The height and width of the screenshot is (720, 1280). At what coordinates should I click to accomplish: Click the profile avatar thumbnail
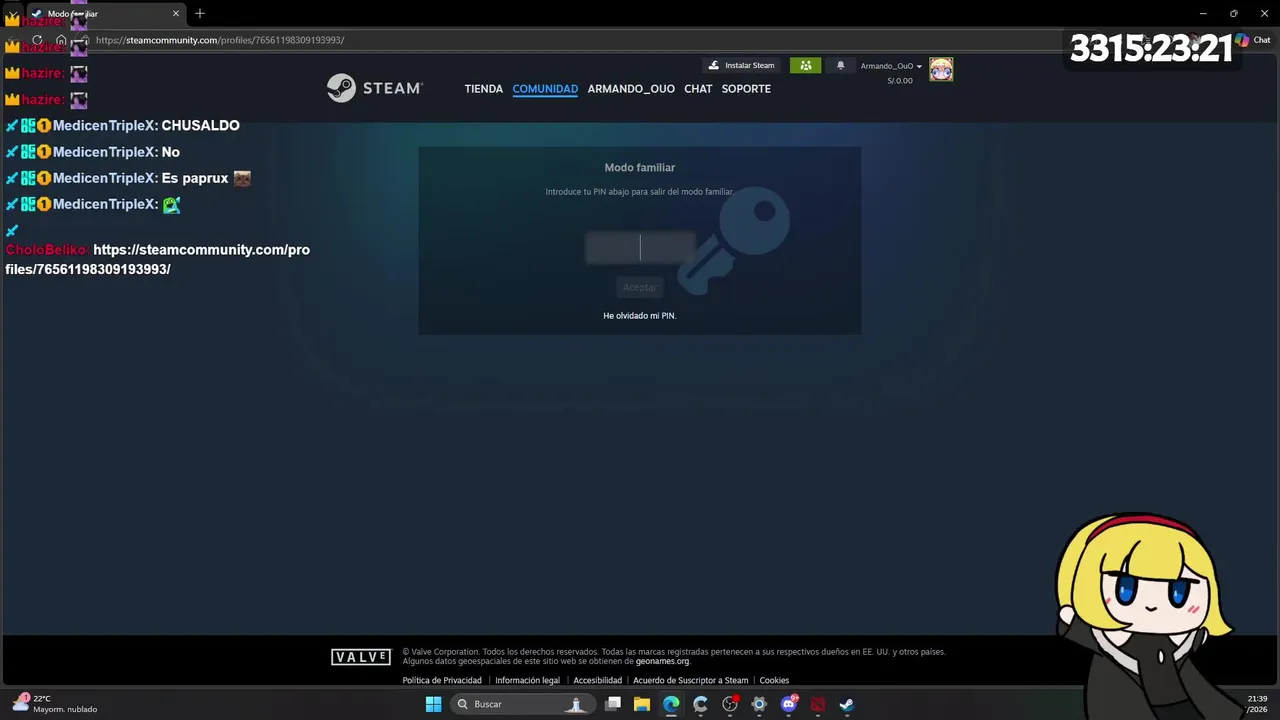point(941,69)
